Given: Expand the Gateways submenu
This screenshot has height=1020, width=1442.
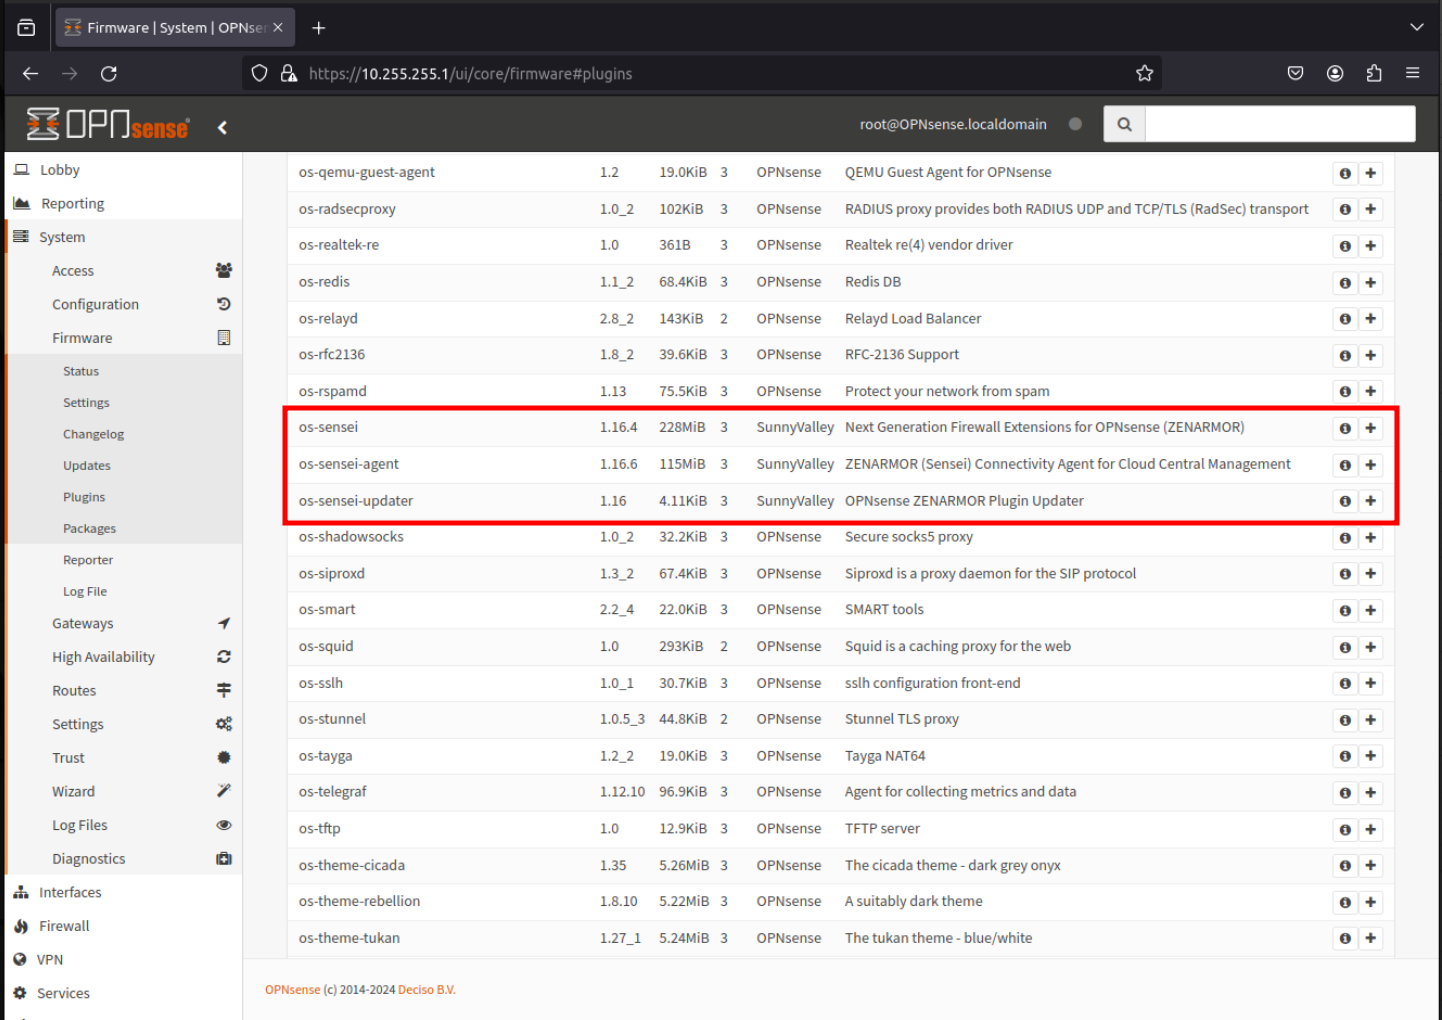Looking at the screenshot, I should [123, 623].
